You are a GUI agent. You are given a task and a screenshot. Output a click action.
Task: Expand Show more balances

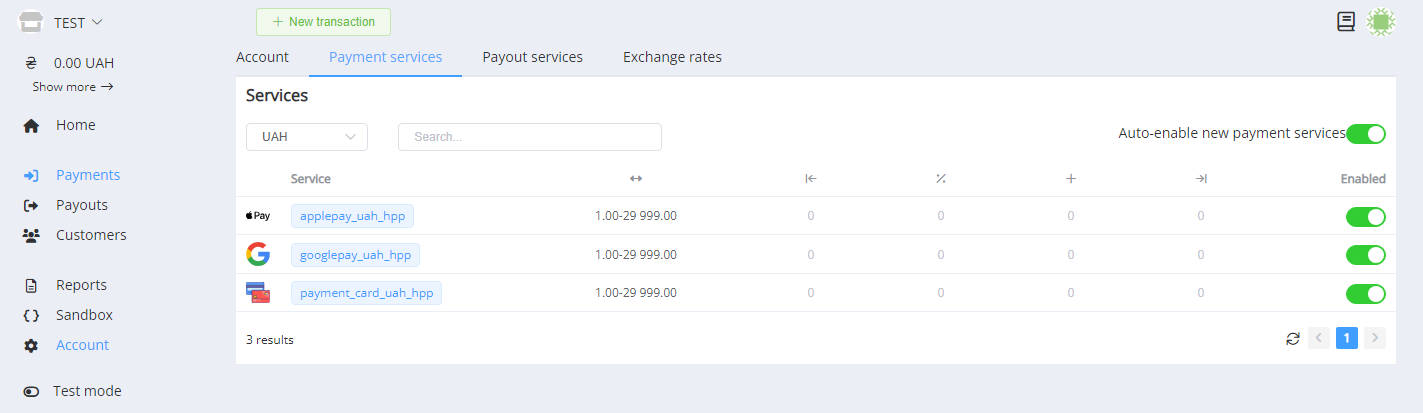(x=72, y=87)
